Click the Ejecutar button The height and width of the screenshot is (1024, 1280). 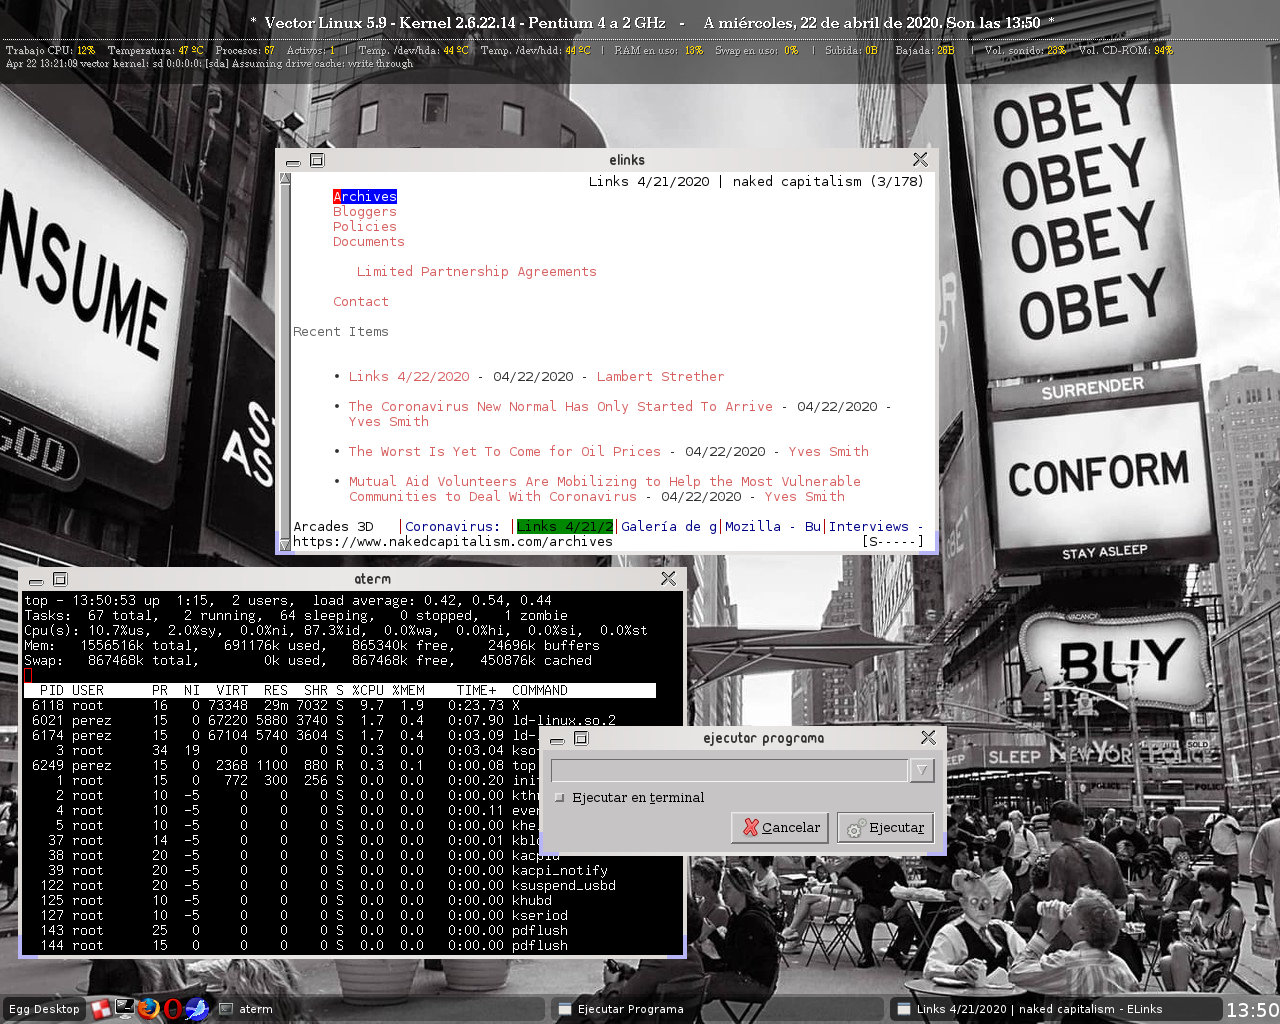pyautogui.click(x=886, y=828)
